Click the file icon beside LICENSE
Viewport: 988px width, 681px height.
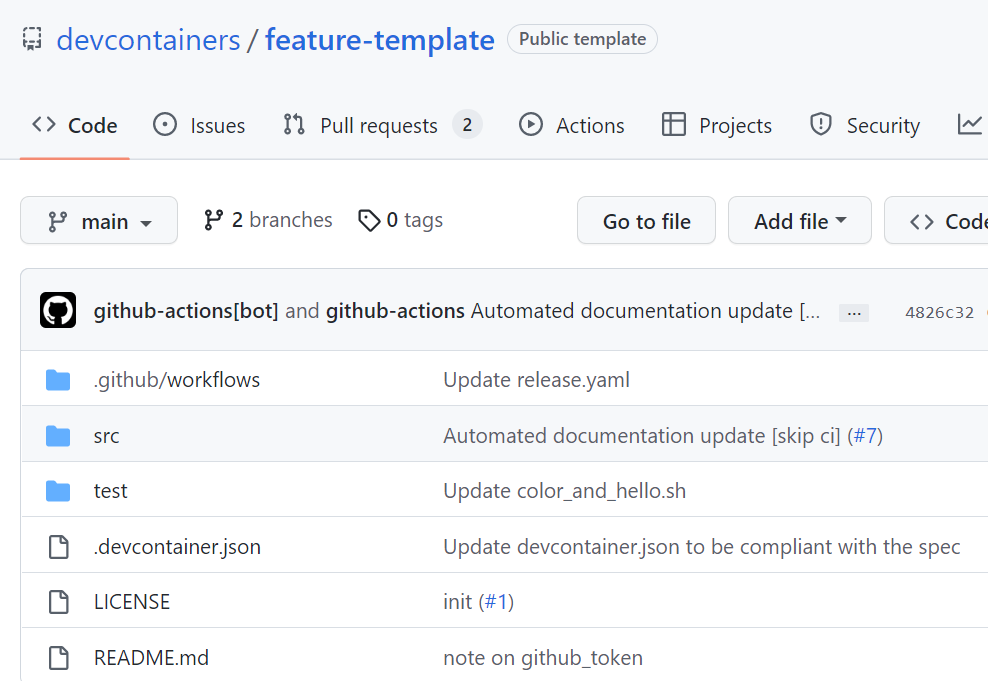point(57,601)
